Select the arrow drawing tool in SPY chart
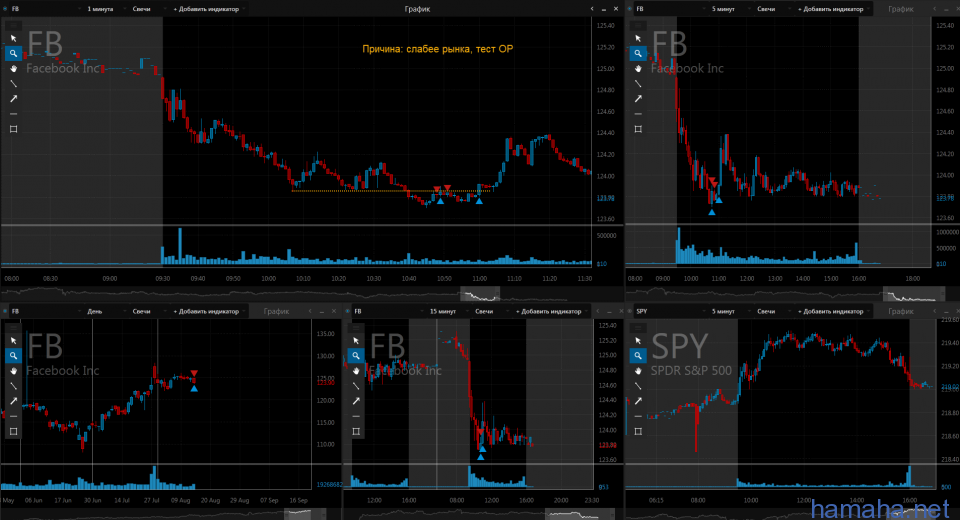960x520 pixels. pyautogui.click(x=638, y=401)
